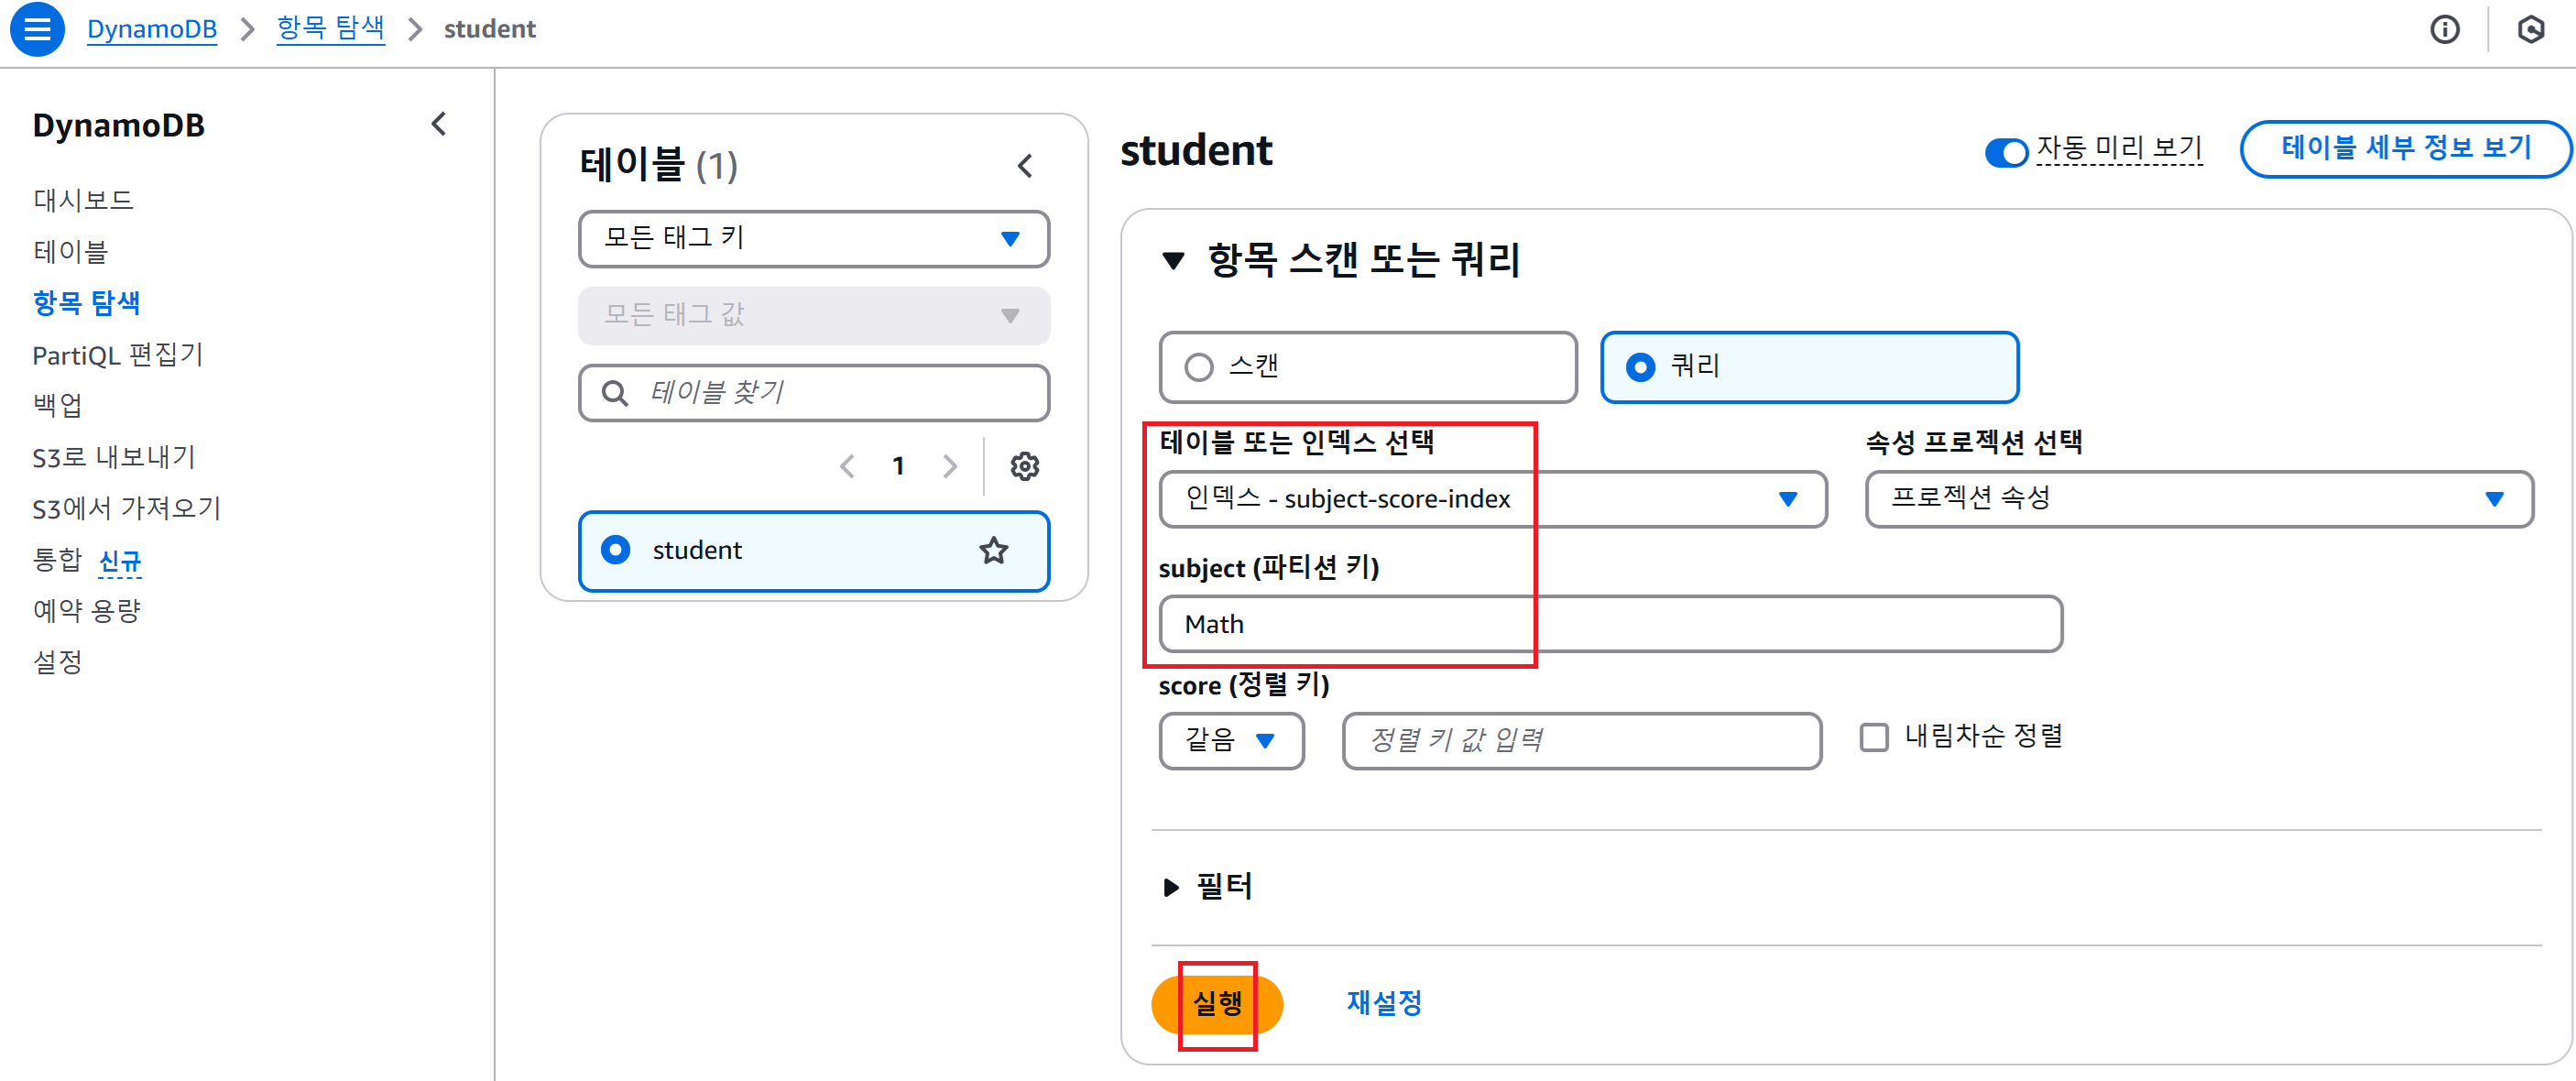The height and width of the screenshot is (1081, 2576).
Task: Click the 테이블 세부 정보 보기 button
Action: (x=2405, y=149)
